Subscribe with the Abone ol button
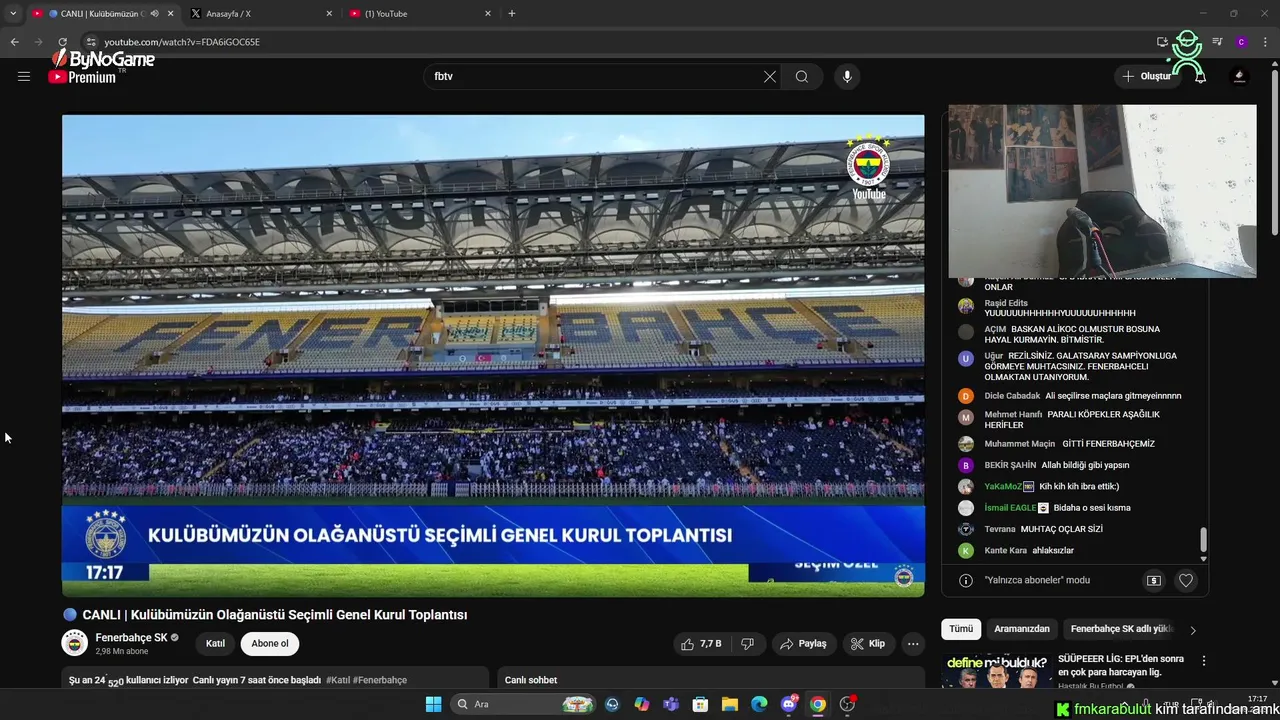The image size is (1280, 720). [x=270, y=644]
